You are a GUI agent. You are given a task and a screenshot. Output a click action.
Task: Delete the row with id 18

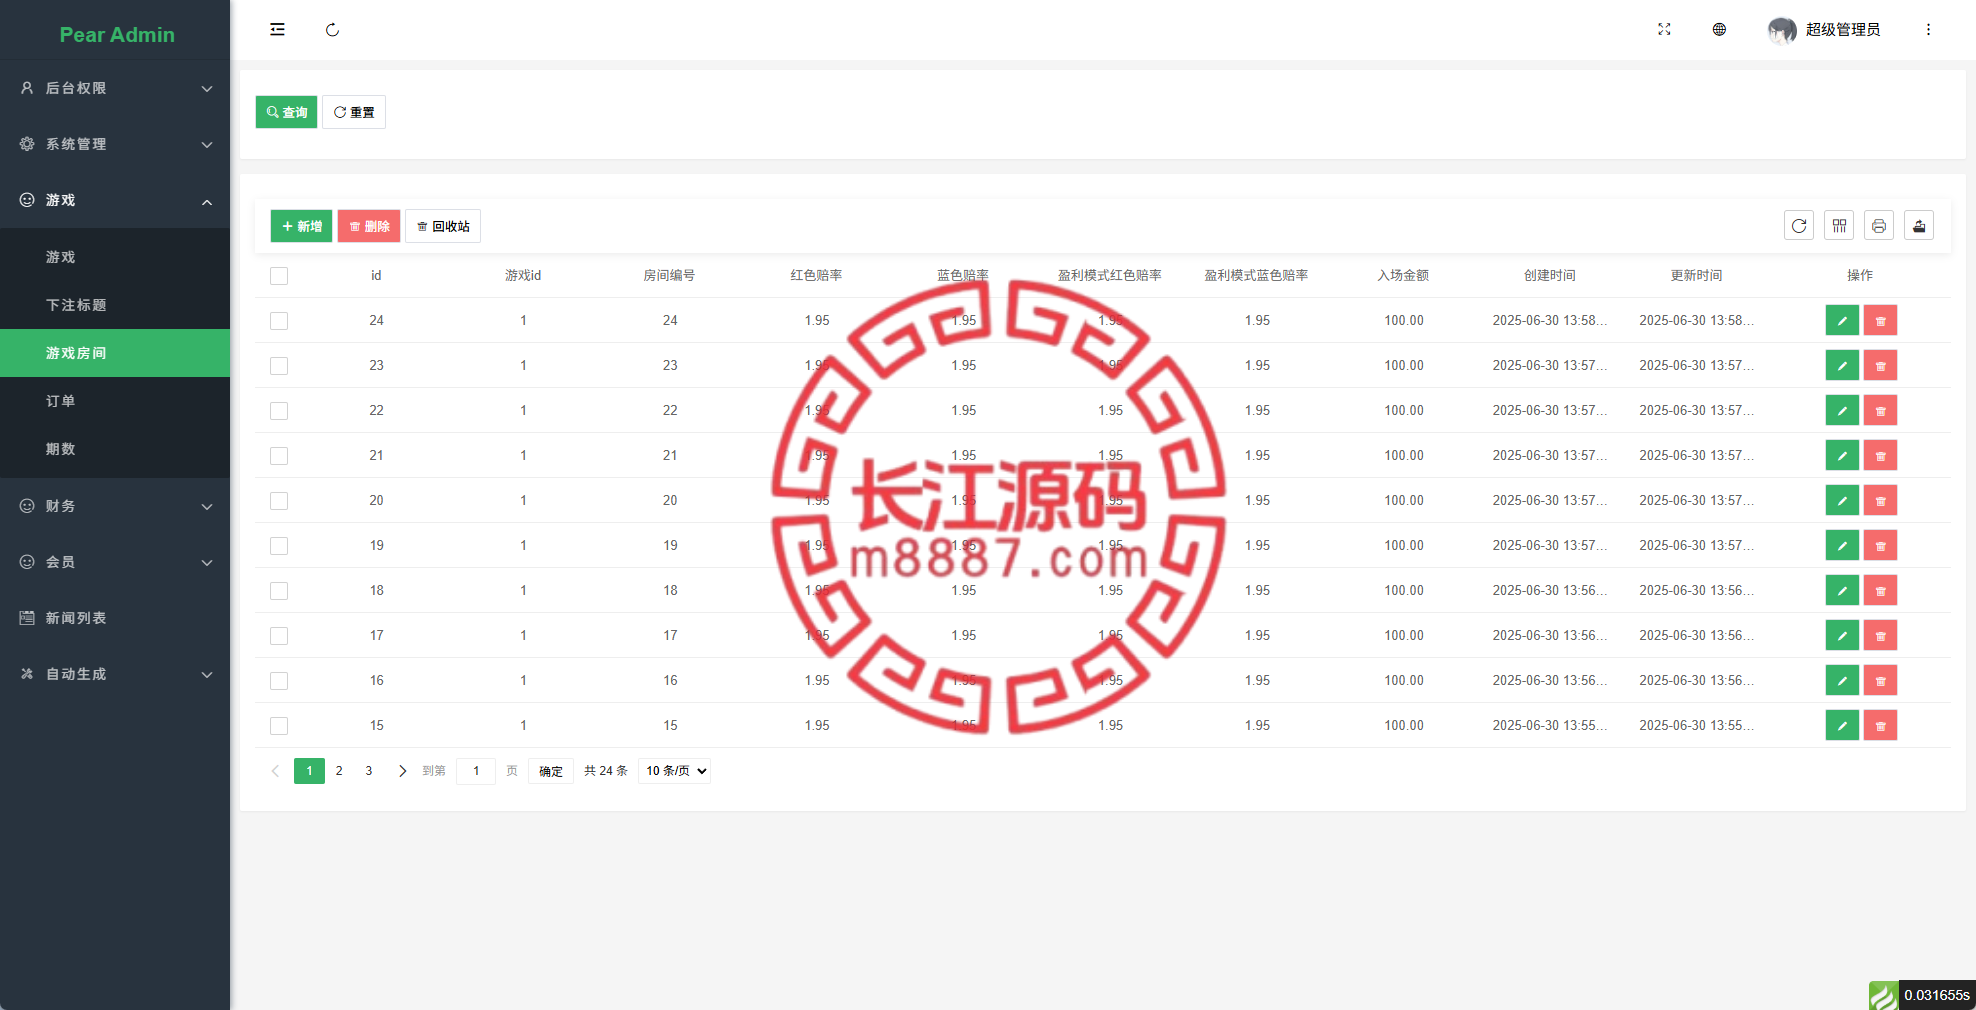click(x=1880, y=591)
